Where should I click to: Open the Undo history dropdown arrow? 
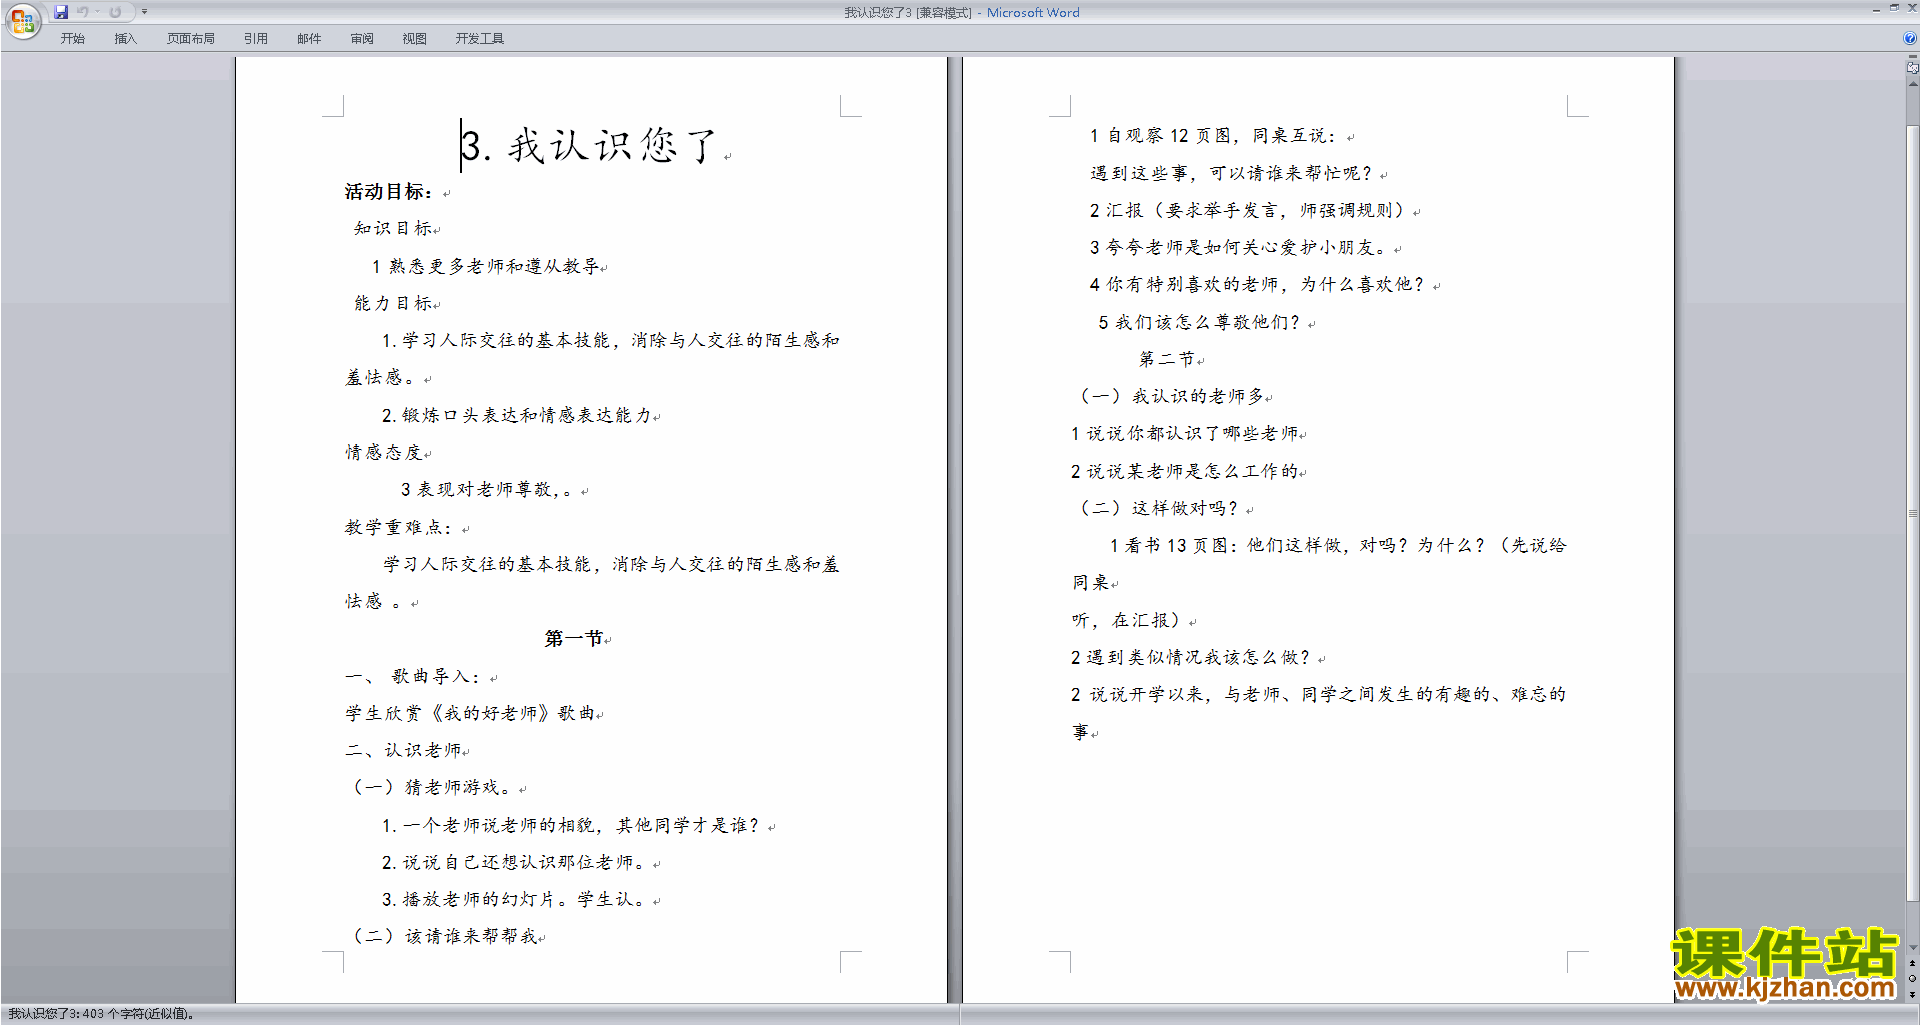(97, 12)
